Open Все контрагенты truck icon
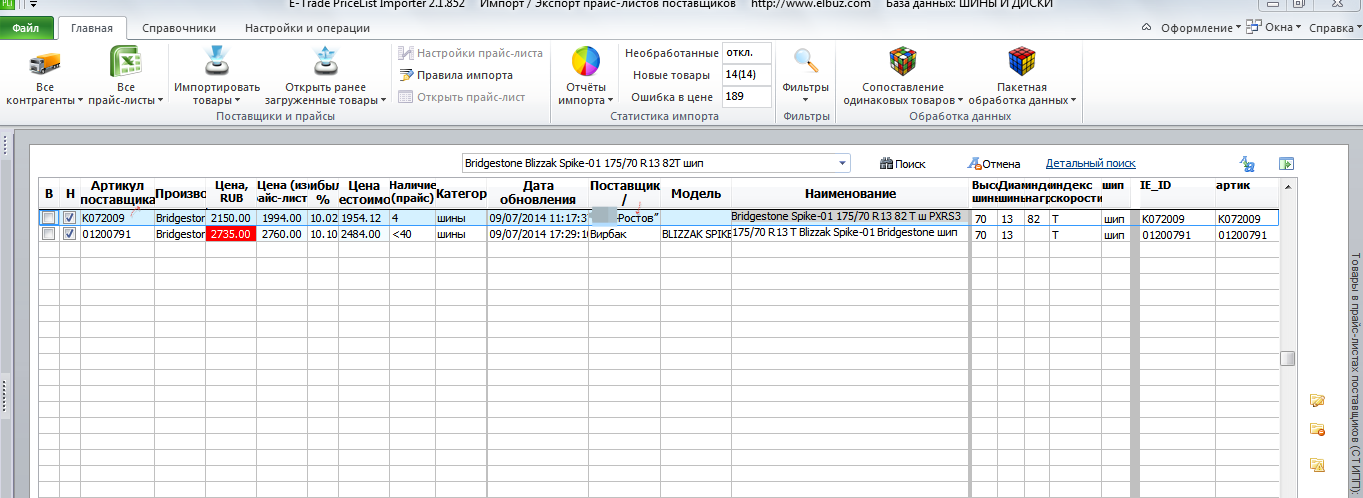This screenshot has width=1363, height=498. point(45,64)
